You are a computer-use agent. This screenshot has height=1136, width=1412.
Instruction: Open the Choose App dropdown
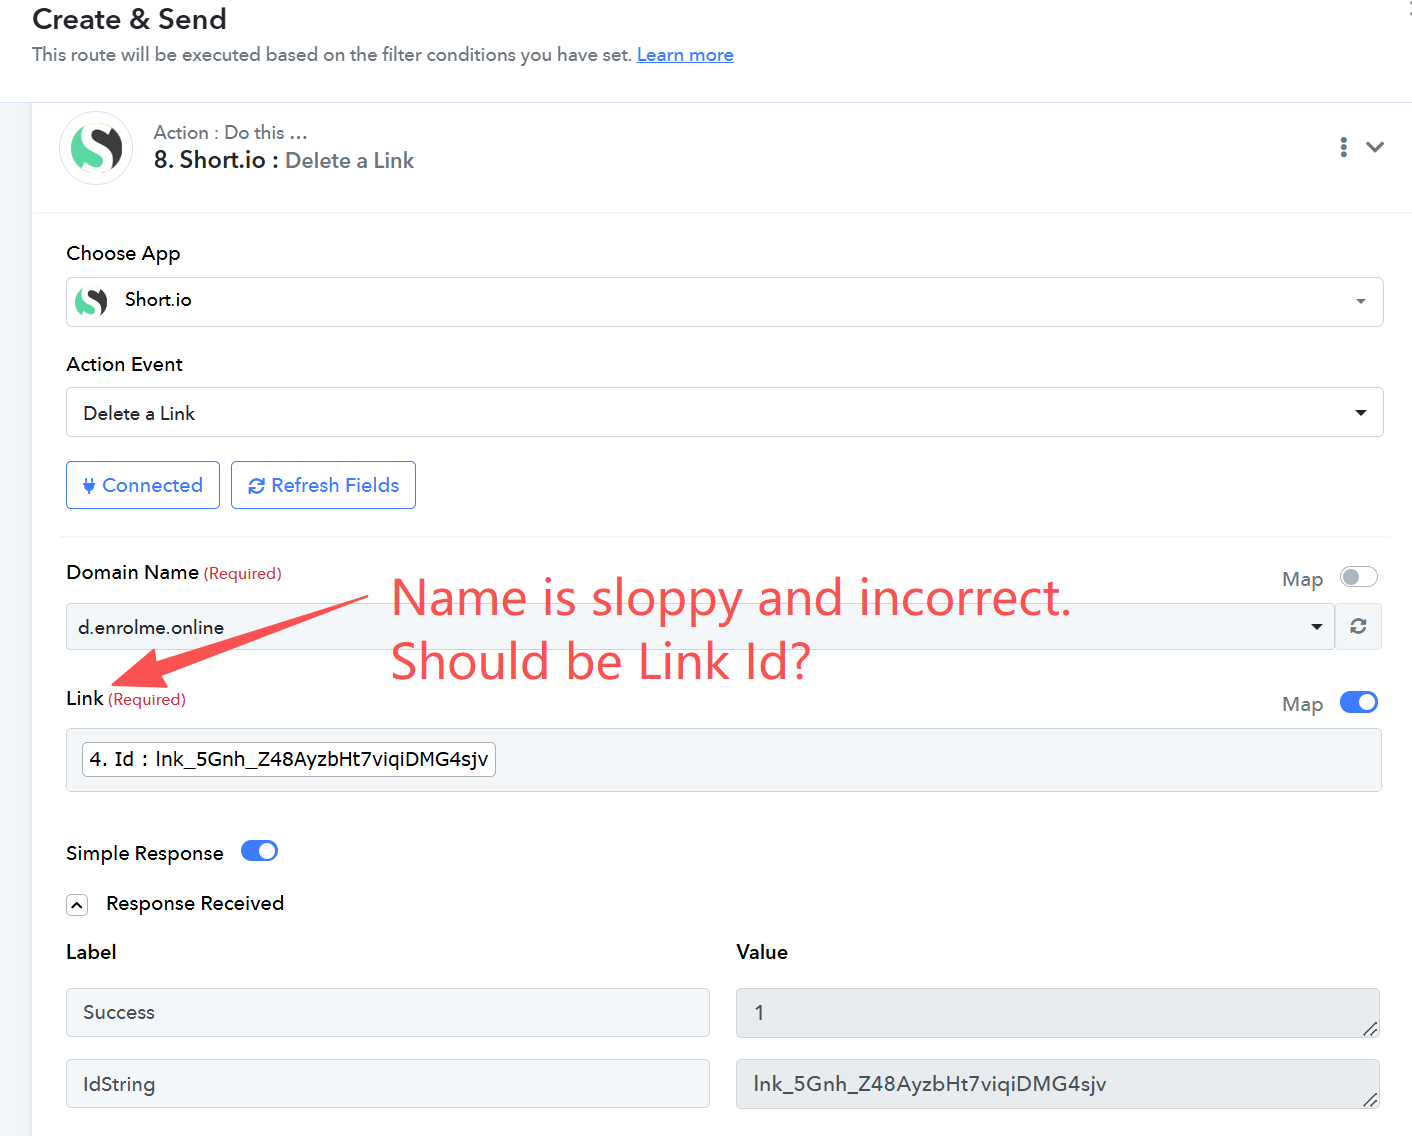click(x=1360, y=302)
